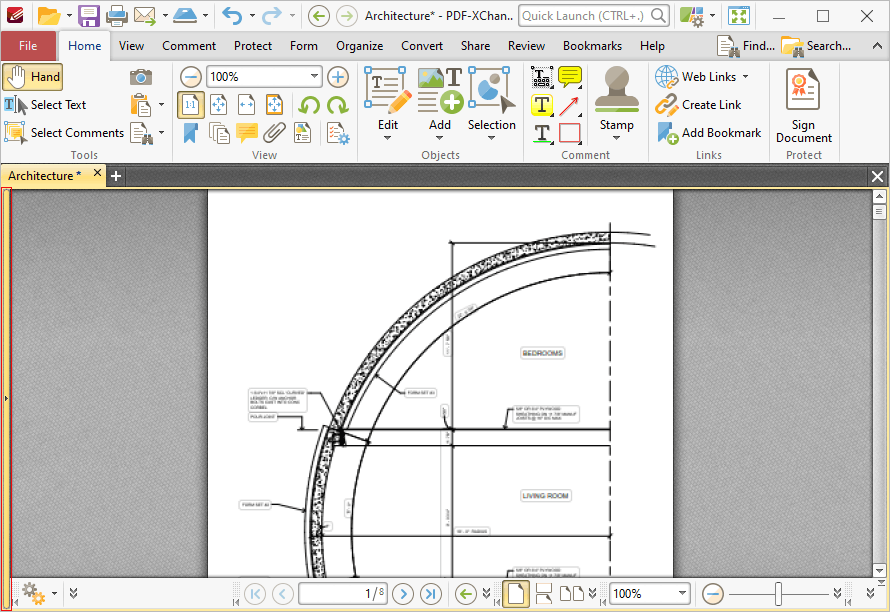Viewport: 890px width, 612px height.
Task: Expand the Edit objects dropdown
Action: (388, 138)
